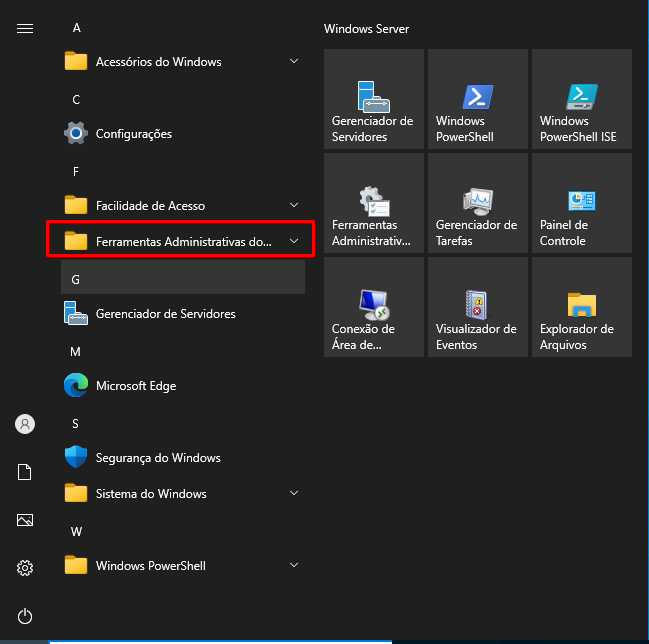Click the Segurança do Windows label

click(x=158, y=458)
